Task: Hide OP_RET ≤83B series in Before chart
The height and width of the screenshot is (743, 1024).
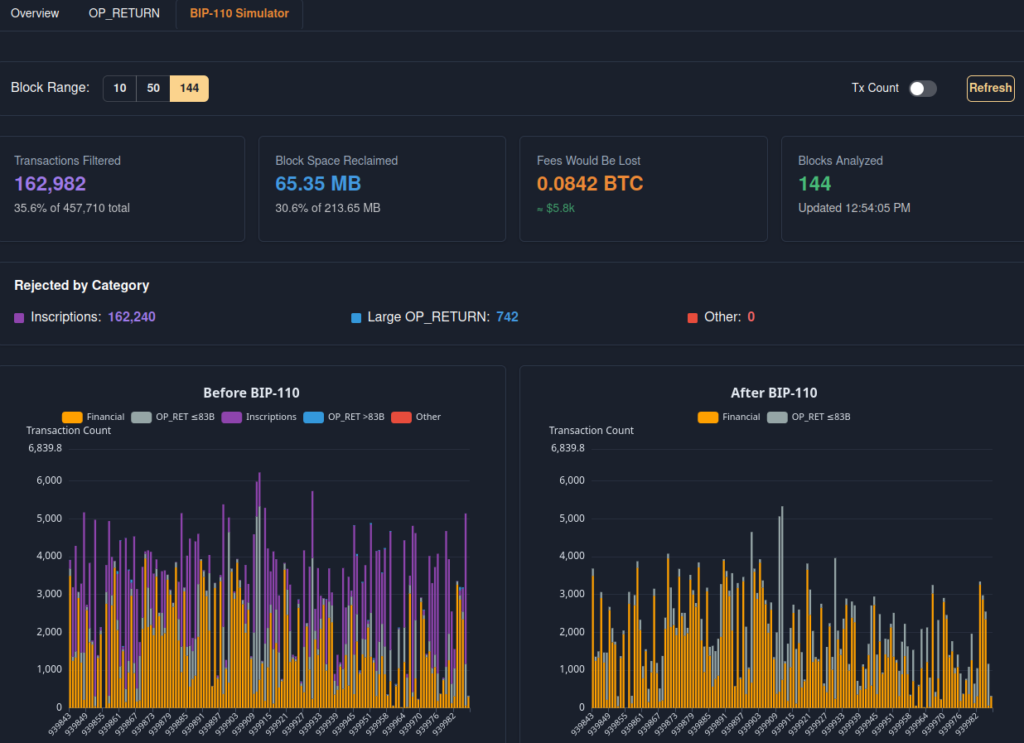Action: (x=173, y=417)
